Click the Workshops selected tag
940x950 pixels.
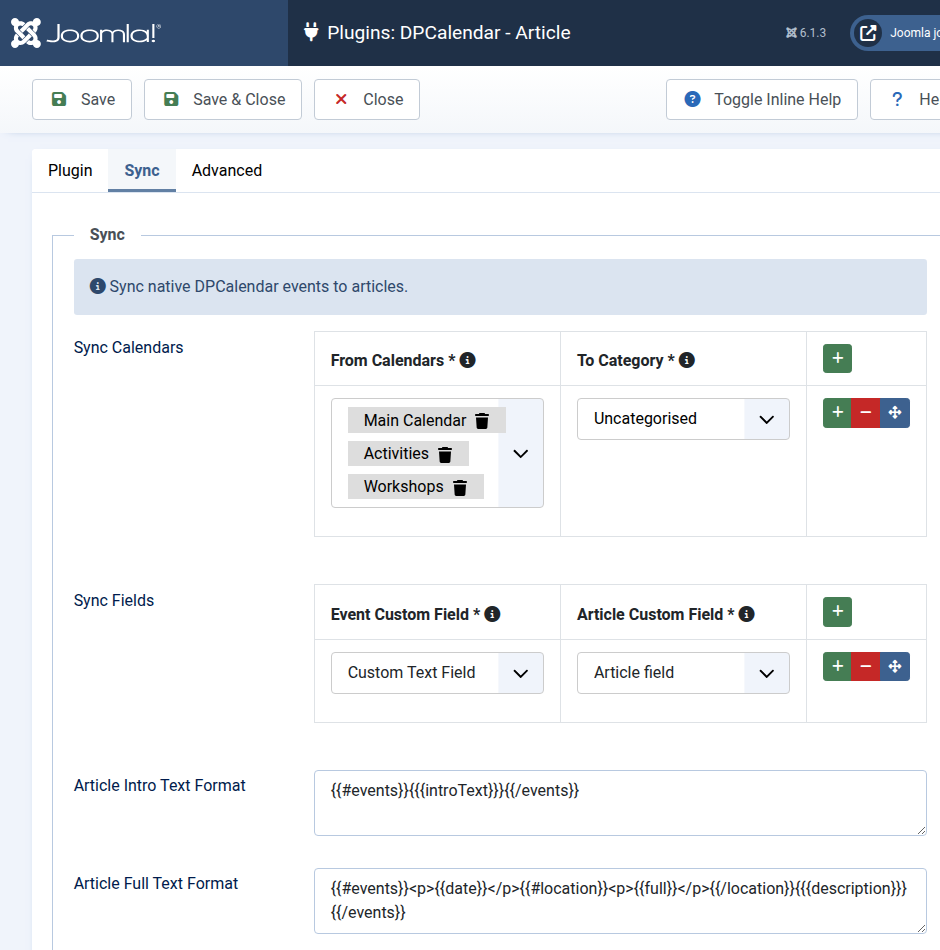point(416,487)
